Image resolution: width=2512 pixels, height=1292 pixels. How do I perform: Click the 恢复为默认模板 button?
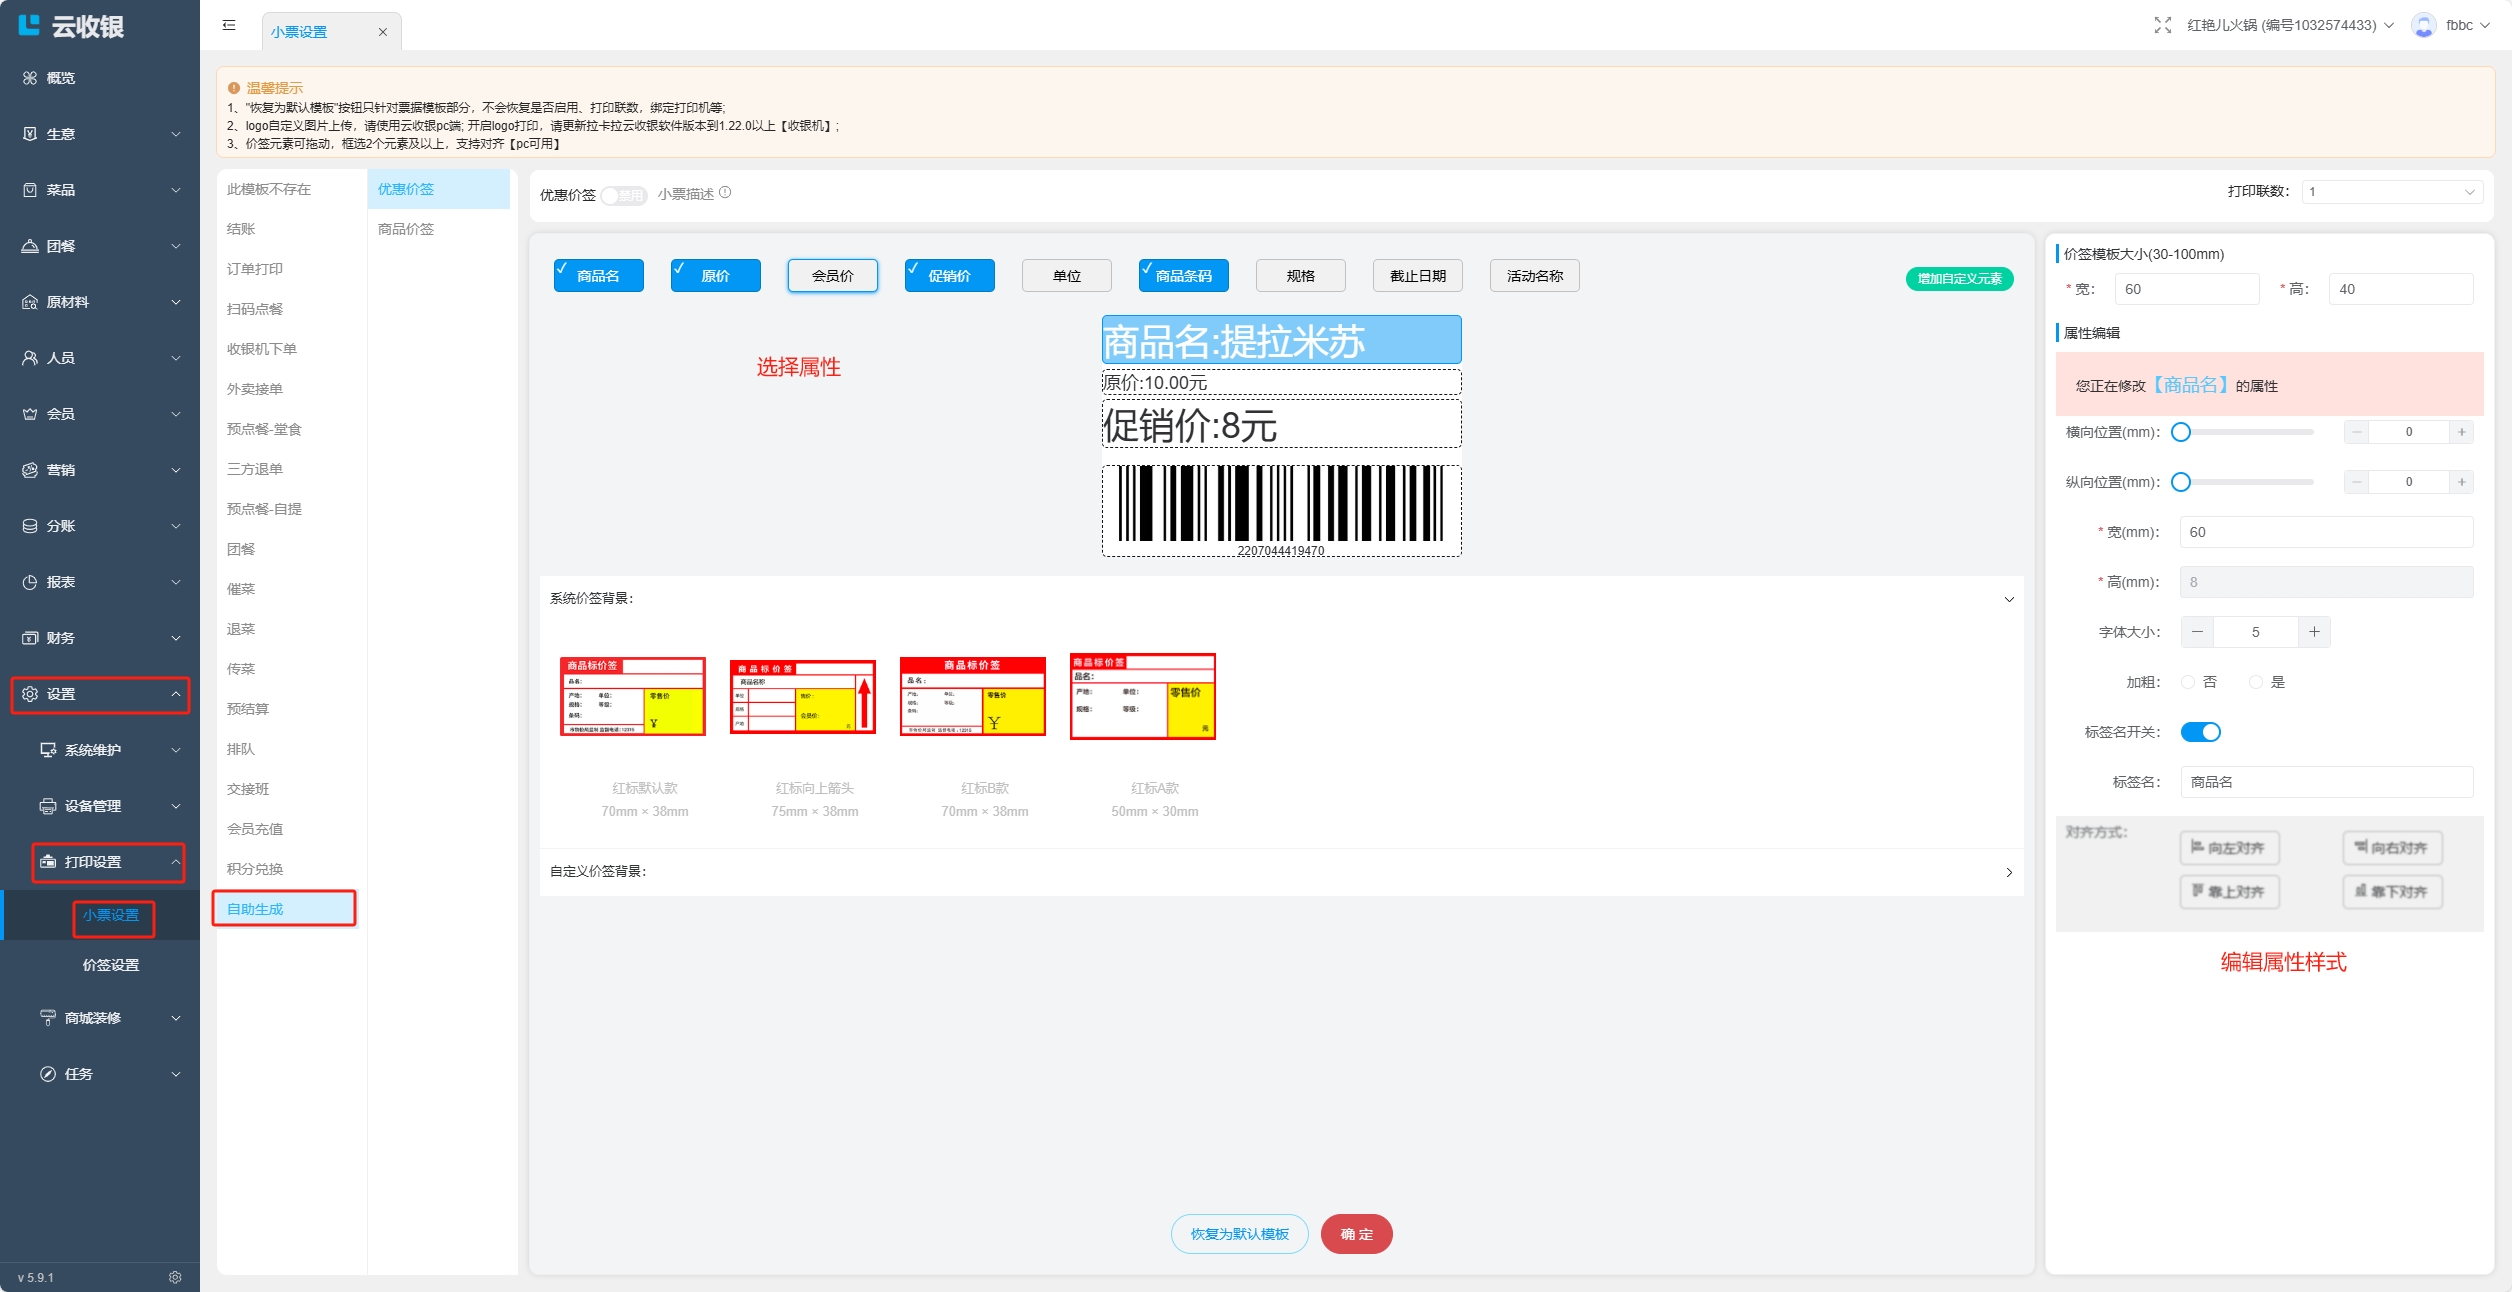coord(1239,1234)
